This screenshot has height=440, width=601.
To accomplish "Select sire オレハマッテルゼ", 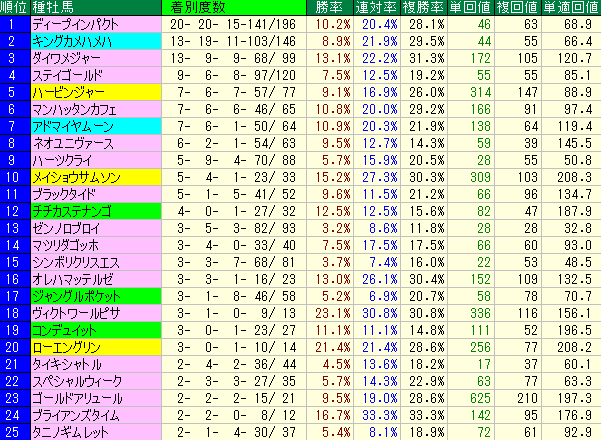I will (96, 279).
